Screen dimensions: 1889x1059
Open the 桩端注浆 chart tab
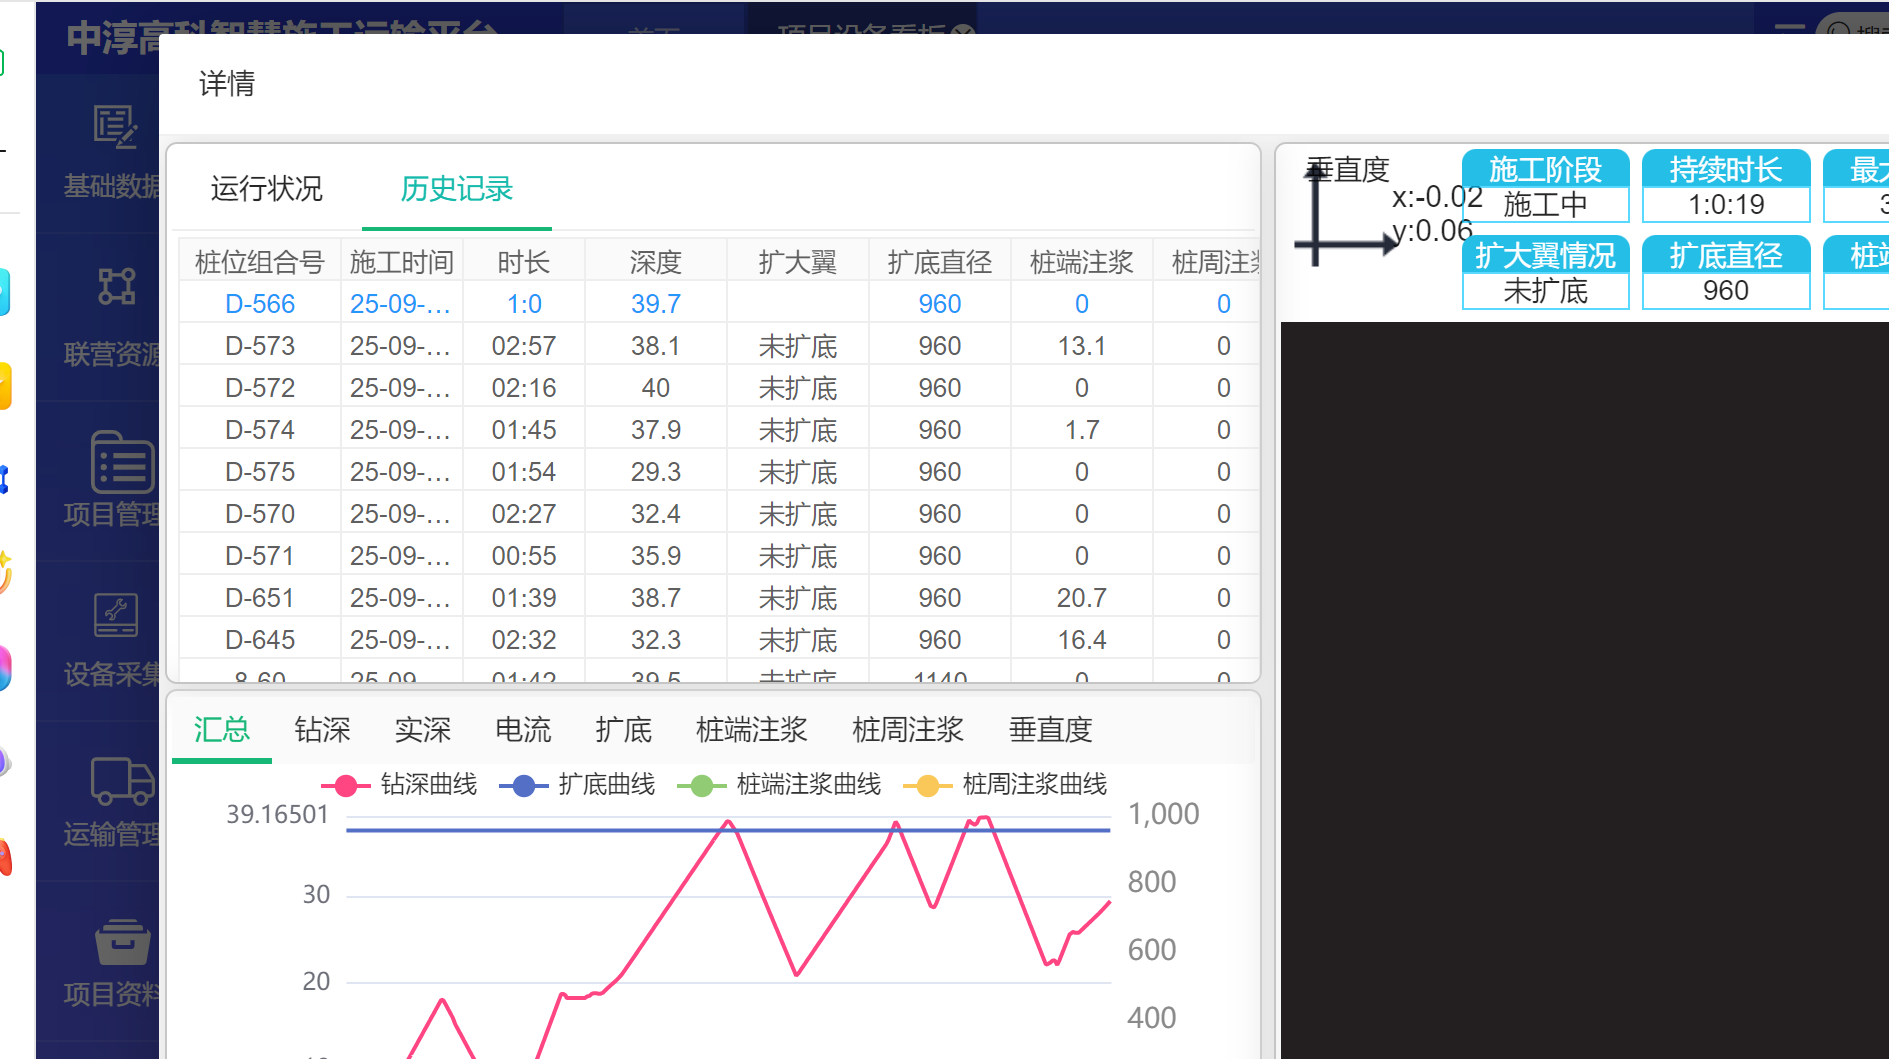click(x=751, y=730)
